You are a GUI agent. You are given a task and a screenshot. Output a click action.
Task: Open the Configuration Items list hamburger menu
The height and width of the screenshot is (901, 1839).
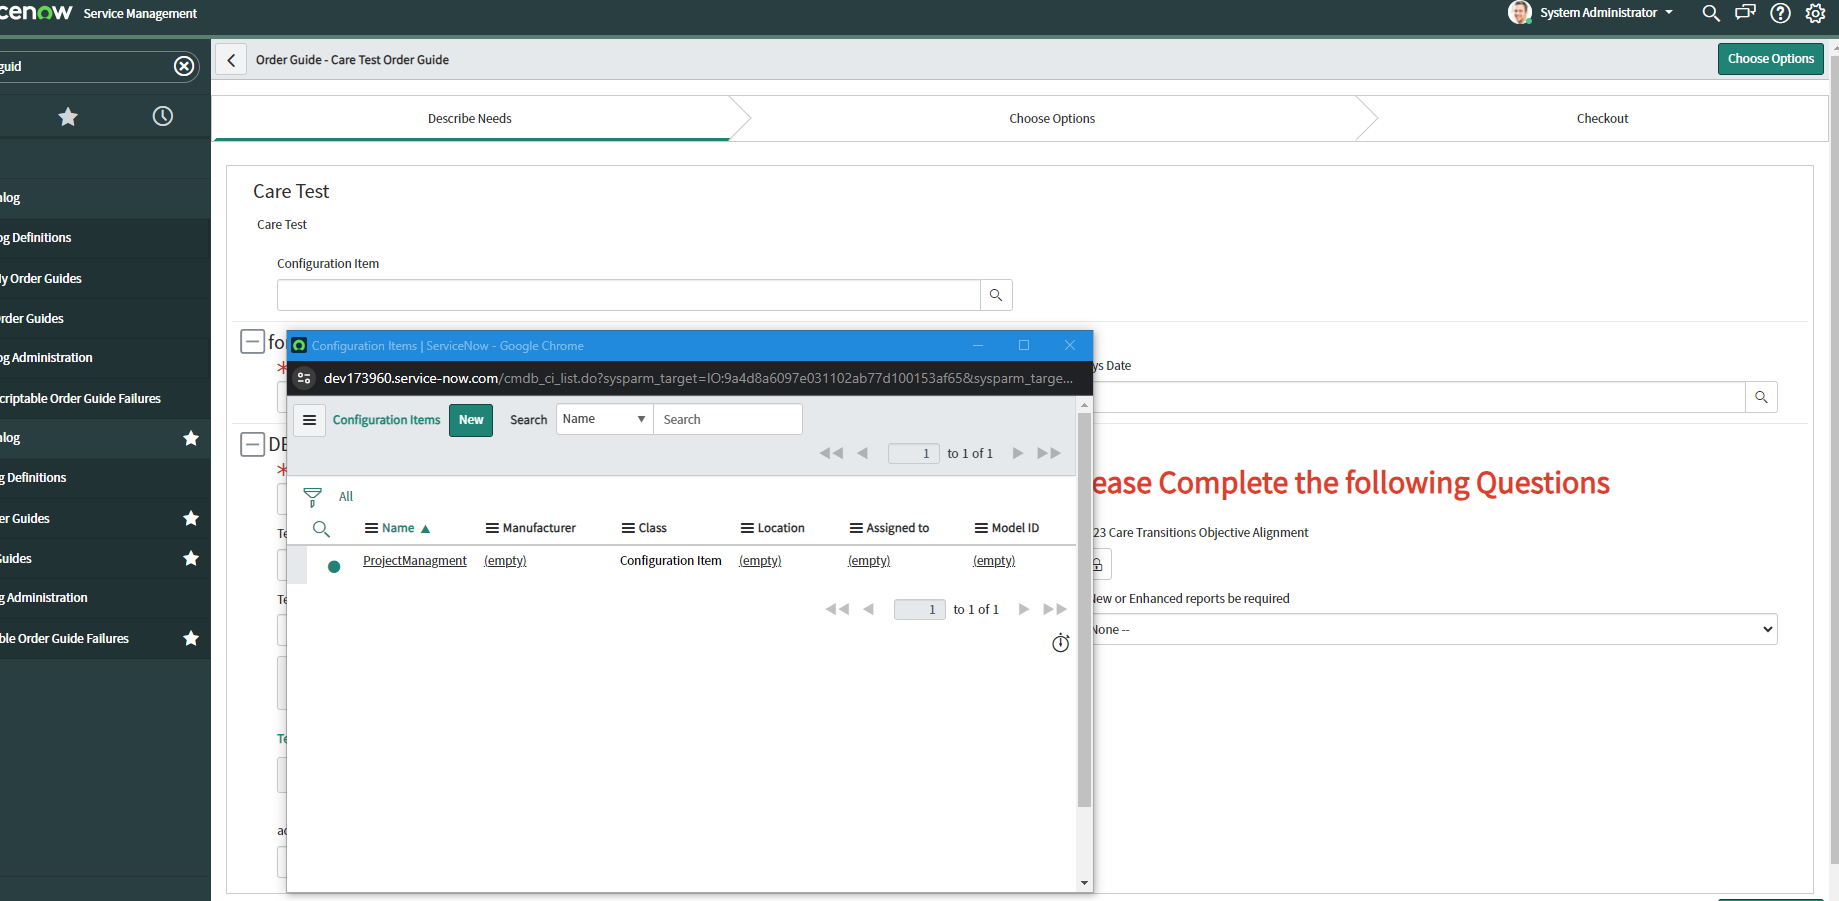click(x=310, y=420)
